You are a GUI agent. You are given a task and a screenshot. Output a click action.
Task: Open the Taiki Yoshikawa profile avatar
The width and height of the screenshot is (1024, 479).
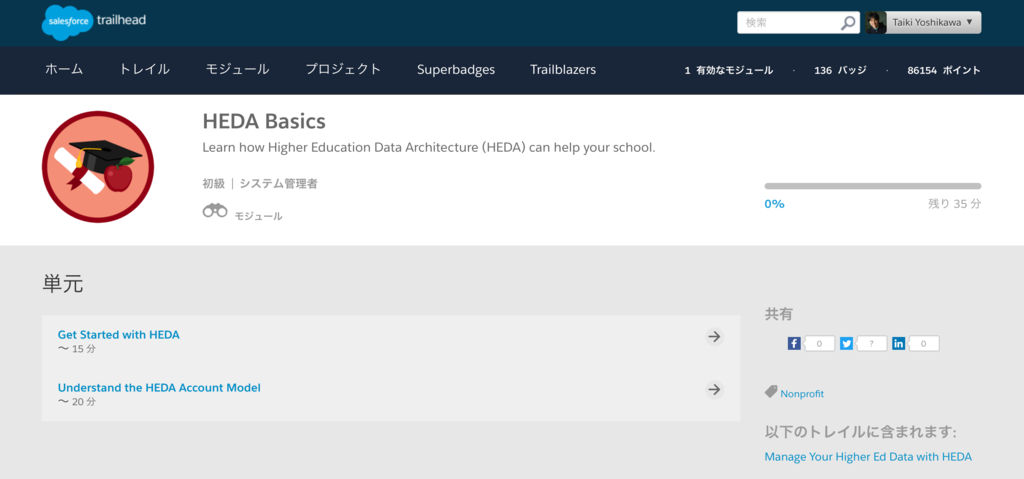(x=876, y=22)
